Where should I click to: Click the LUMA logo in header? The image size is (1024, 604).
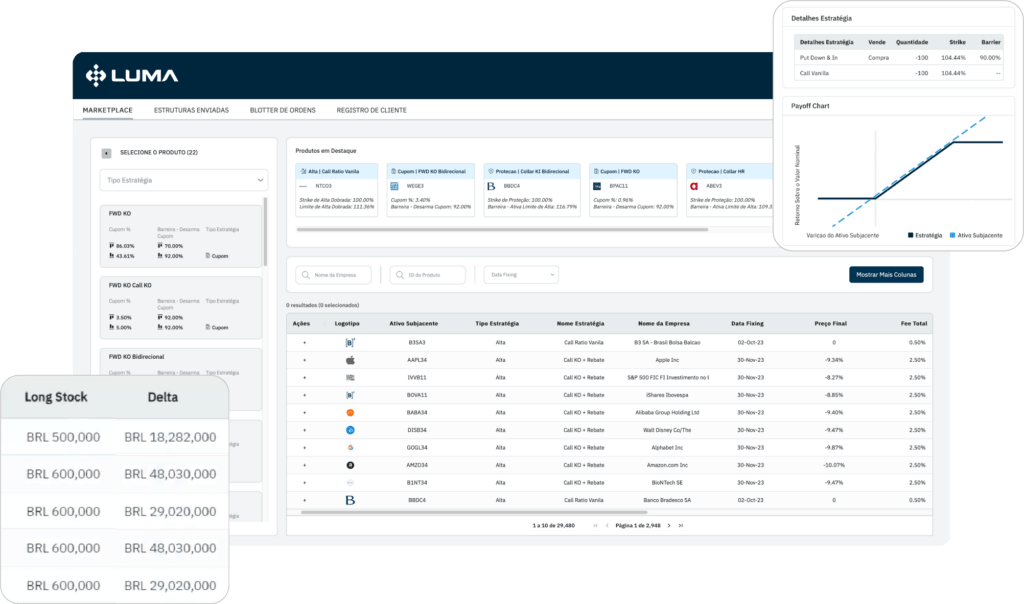[x=132, y=75]
